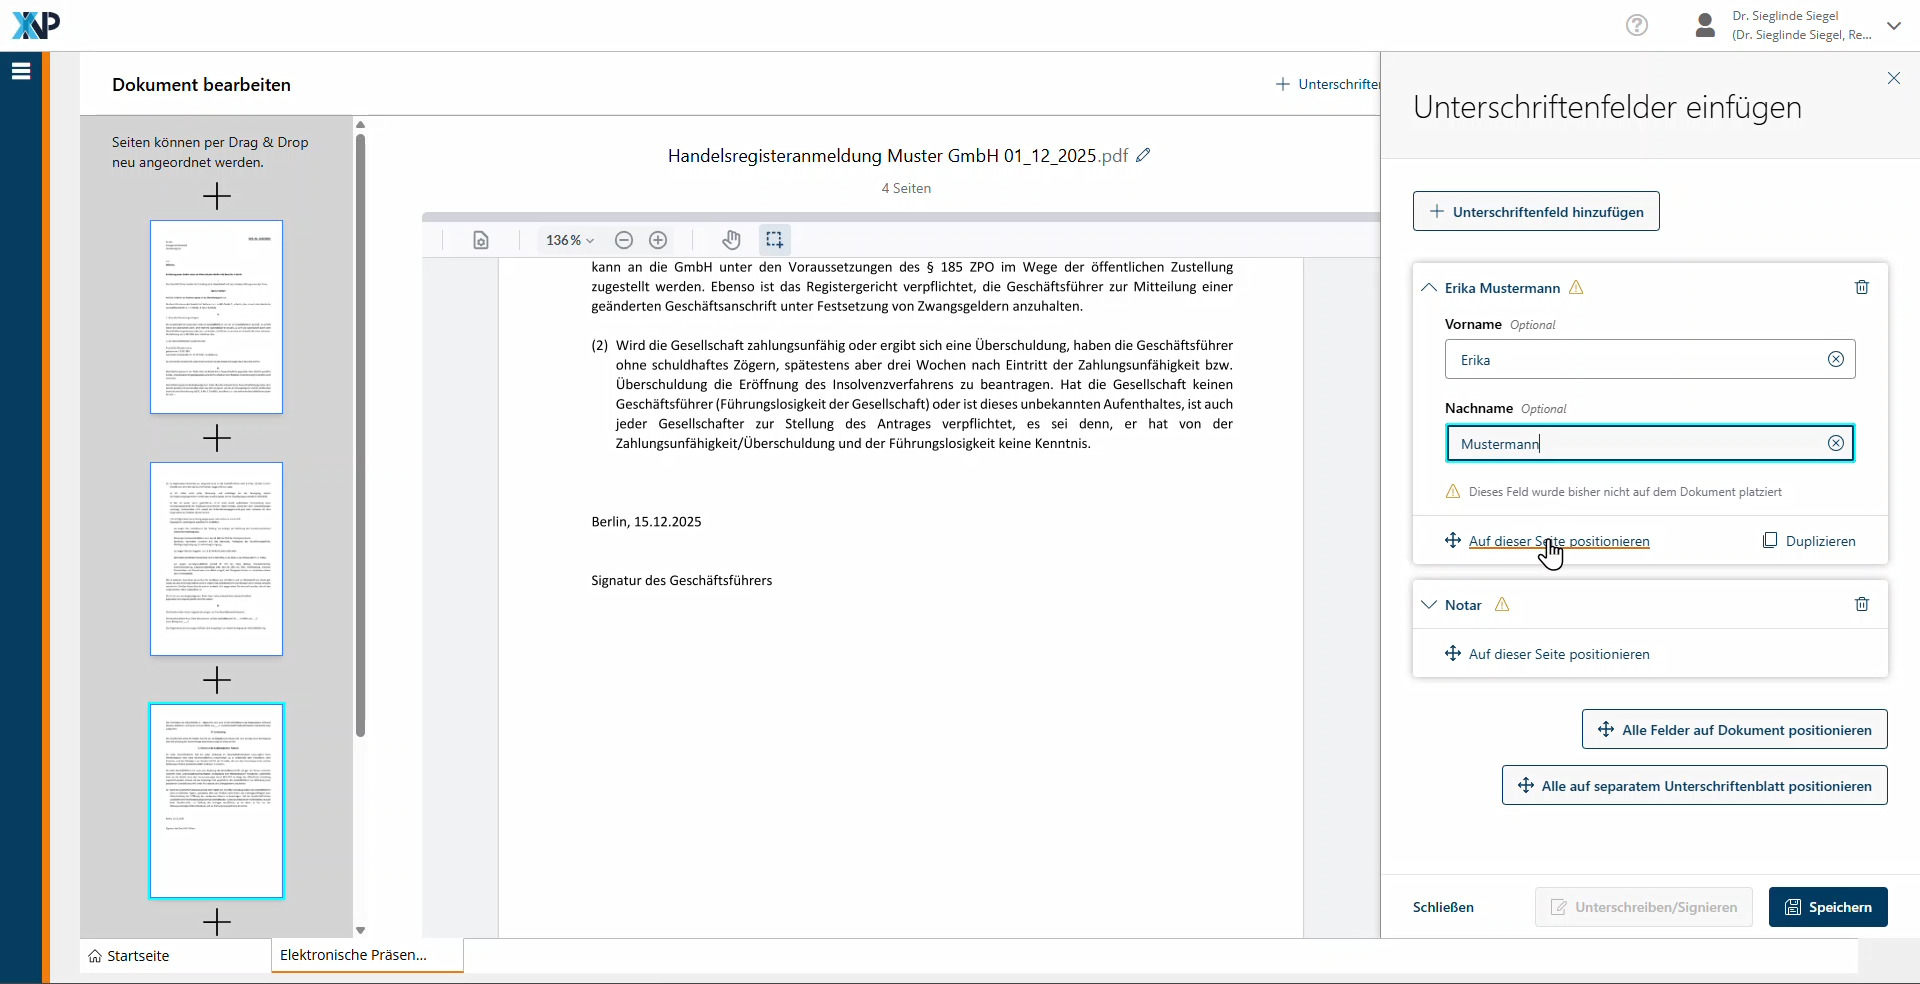Select the Elektronische Präsen... tab
This screenshot has height=984, width=1920.
[354, 955]
